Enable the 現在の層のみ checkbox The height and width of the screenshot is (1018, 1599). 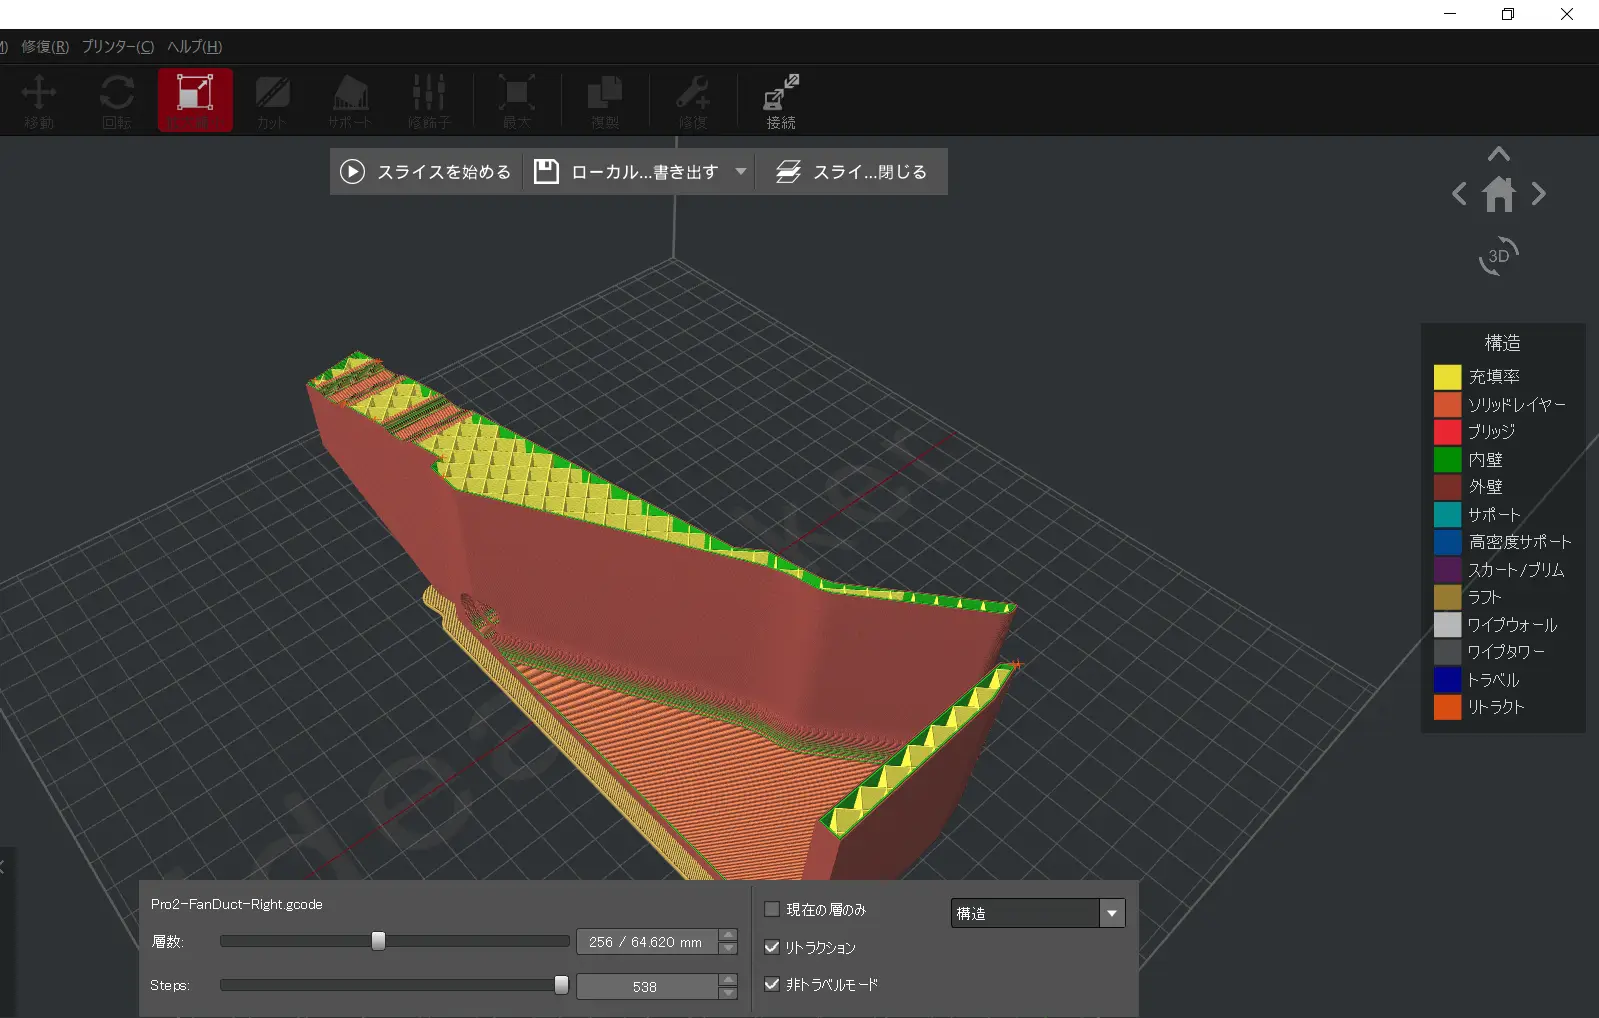[772, 909]
